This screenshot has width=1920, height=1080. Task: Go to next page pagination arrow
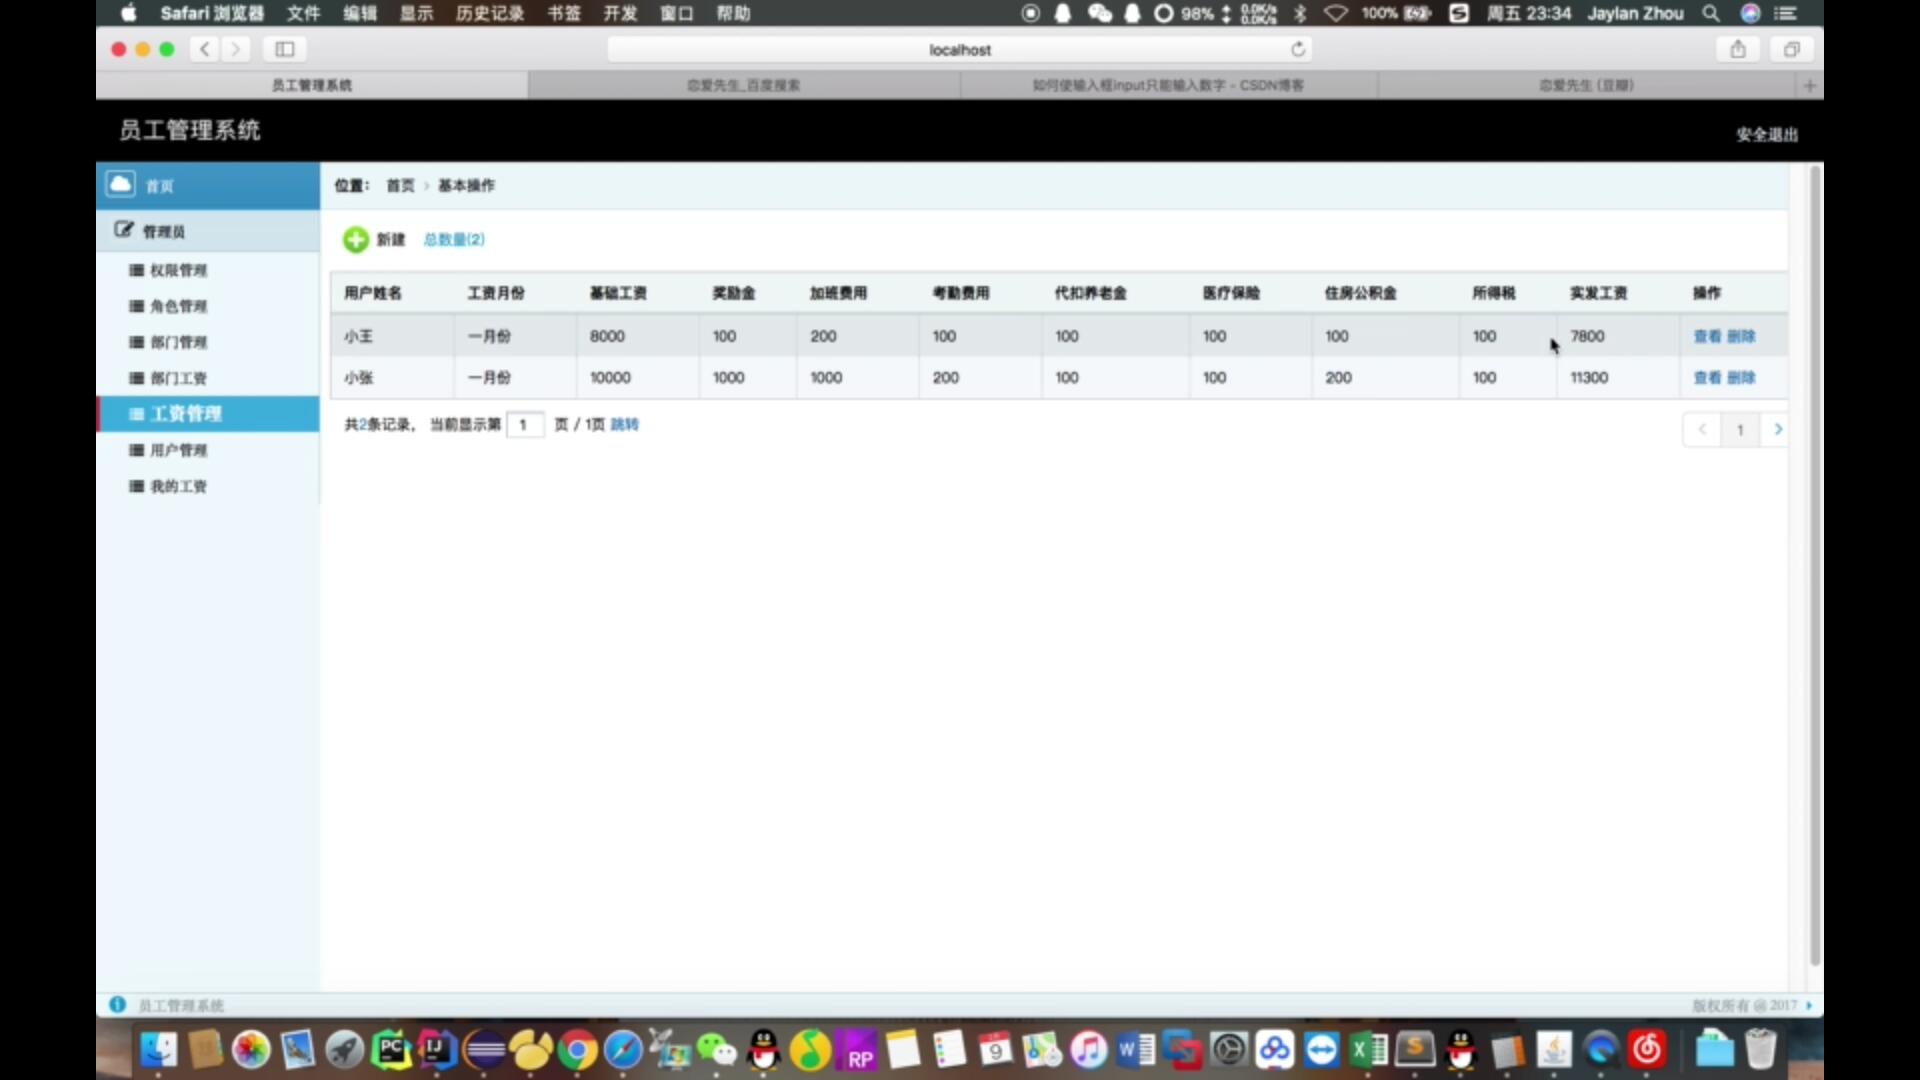point(1777,429)
